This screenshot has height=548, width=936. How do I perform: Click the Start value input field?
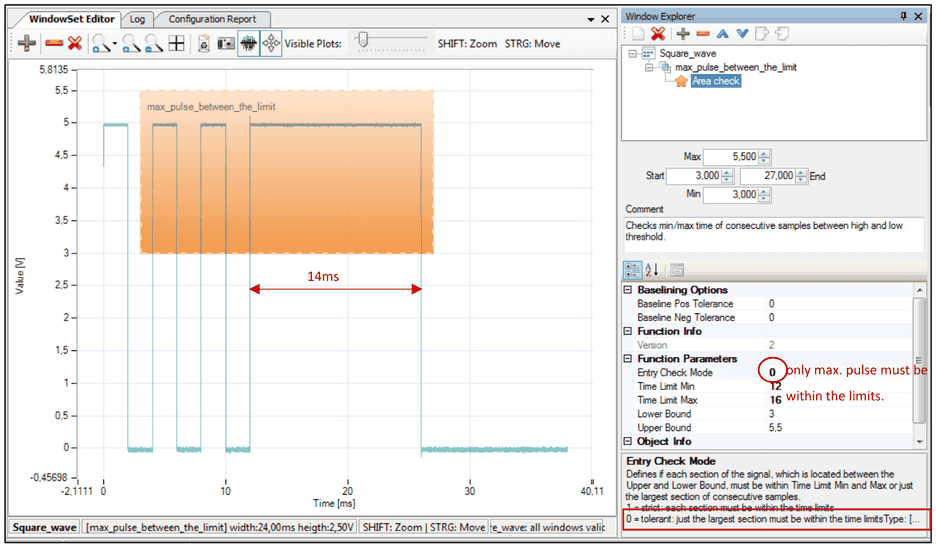(694, 176)
